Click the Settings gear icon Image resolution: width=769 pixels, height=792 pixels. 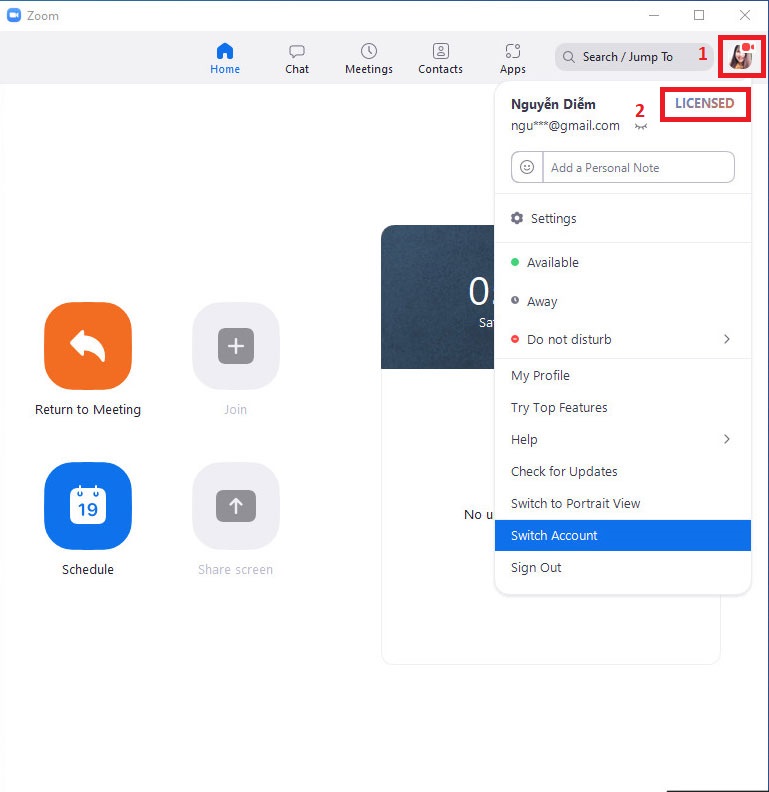tap(517, 218)
